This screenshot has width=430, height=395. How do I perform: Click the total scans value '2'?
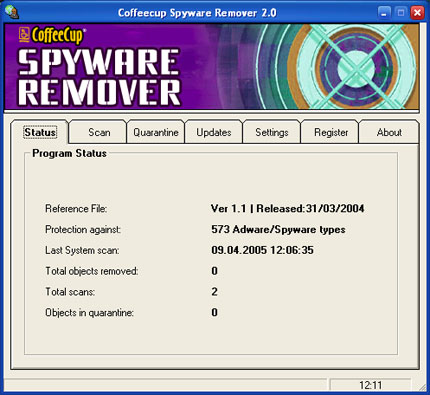coord(214,292)
